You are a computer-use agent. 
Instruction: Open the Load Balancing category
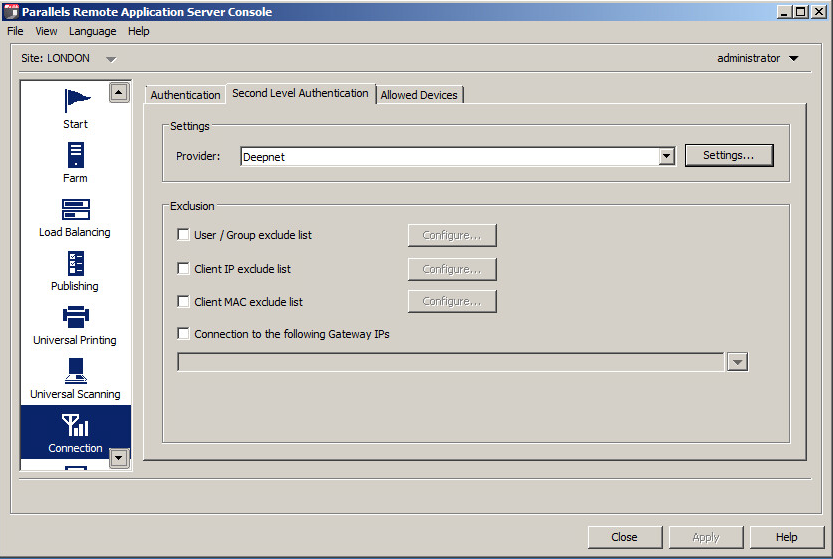pos(75,218)
